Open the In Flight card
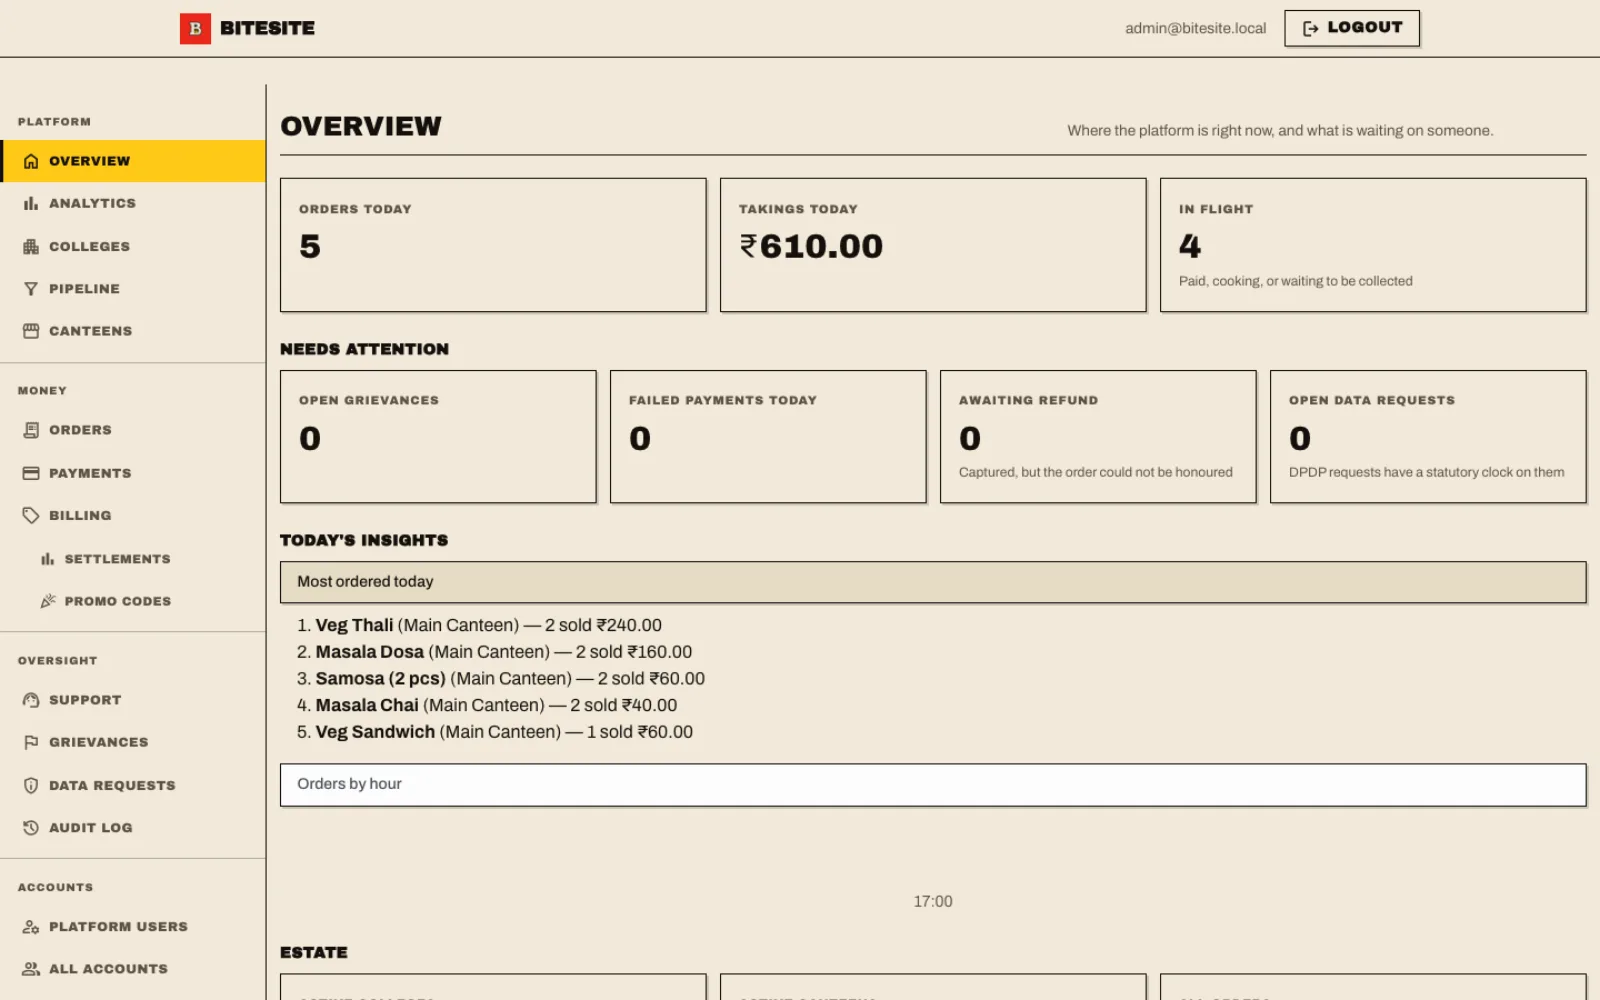1600x1000 pixels. tap(1373, 245)
